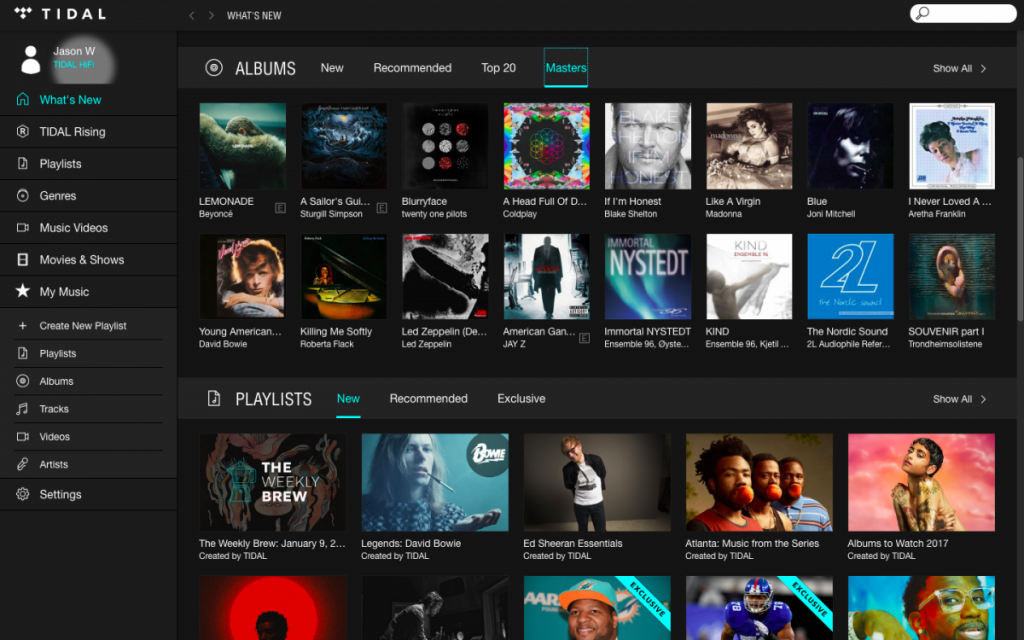The height and width of the screenshot is (640, 1024).
Task: Click the TIDAL logo icon
Action: tap(23, 13)
